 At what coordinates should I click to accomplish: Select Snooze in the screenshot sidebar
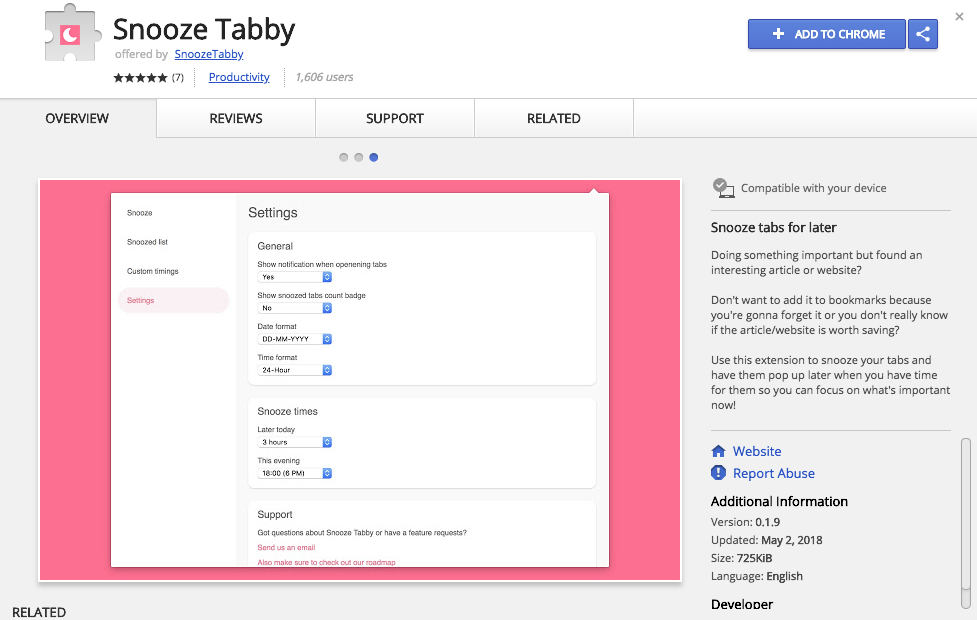(140, 213)
